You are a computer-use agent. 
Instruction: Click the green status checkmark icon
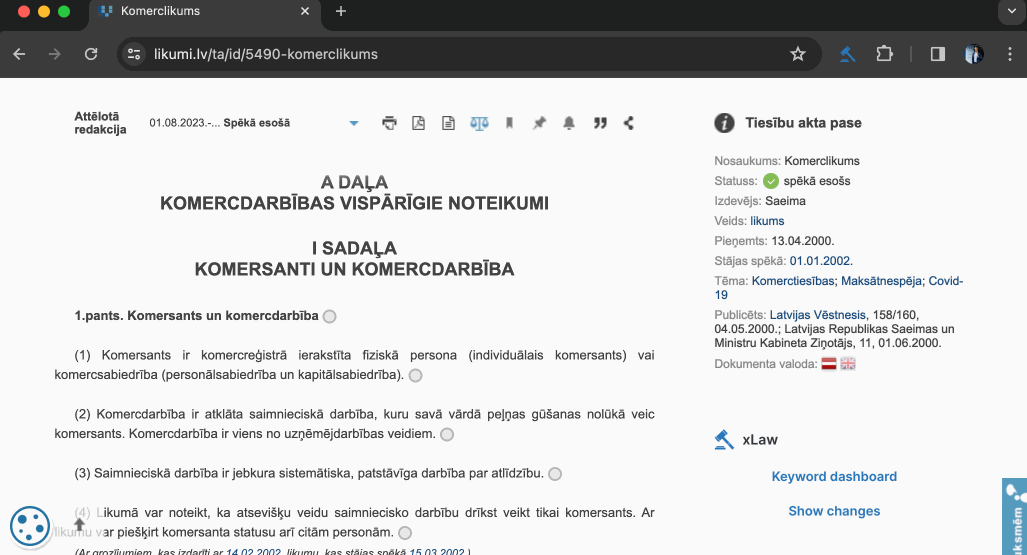771,181
